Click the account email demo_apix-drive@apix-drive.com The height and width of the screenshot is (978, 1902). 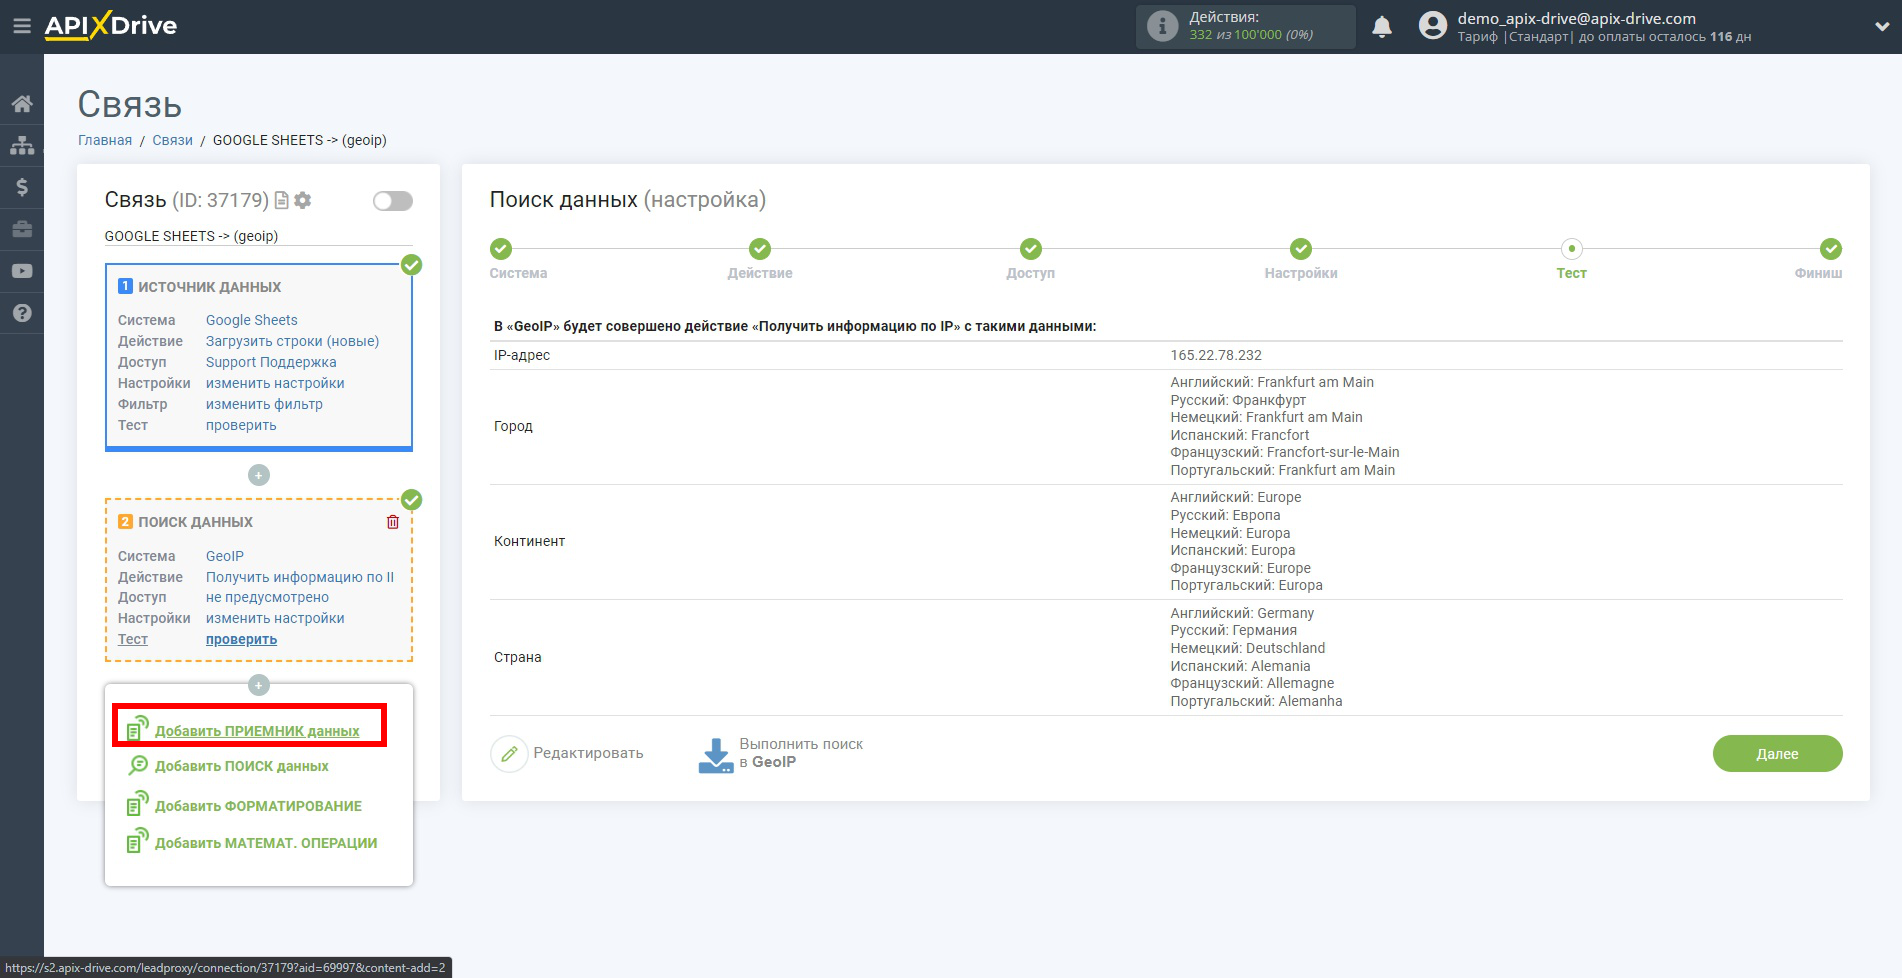pyautogui.click(x=1576, y=18)
